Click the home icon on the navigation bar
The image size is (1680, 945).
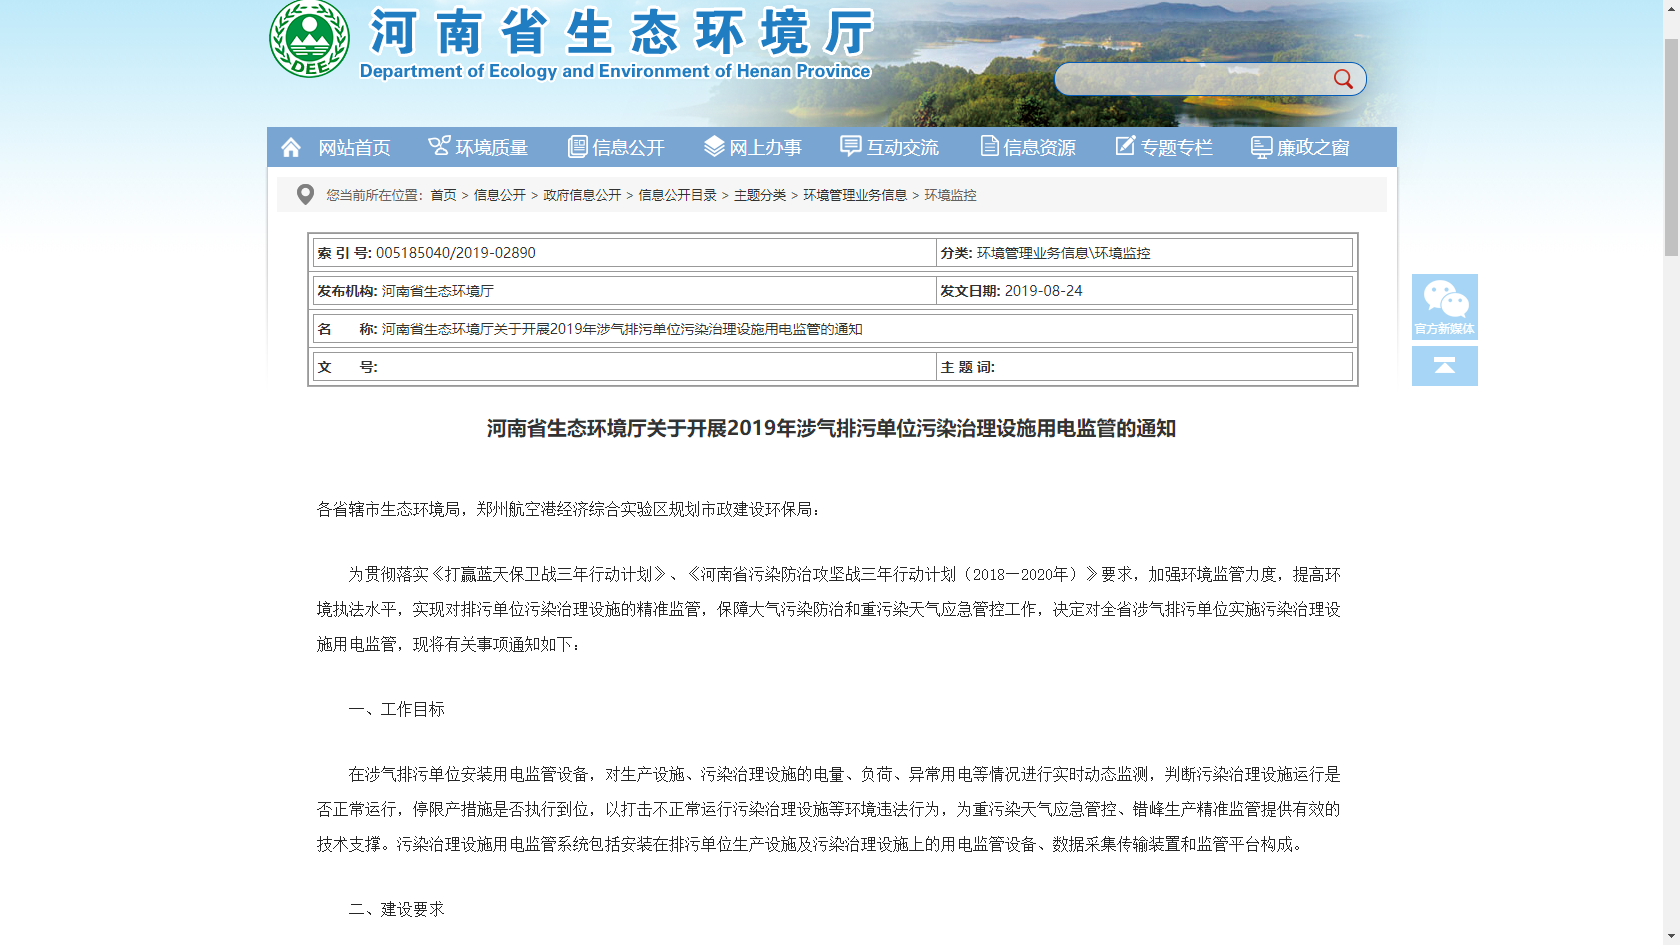[x=291, y=146]
